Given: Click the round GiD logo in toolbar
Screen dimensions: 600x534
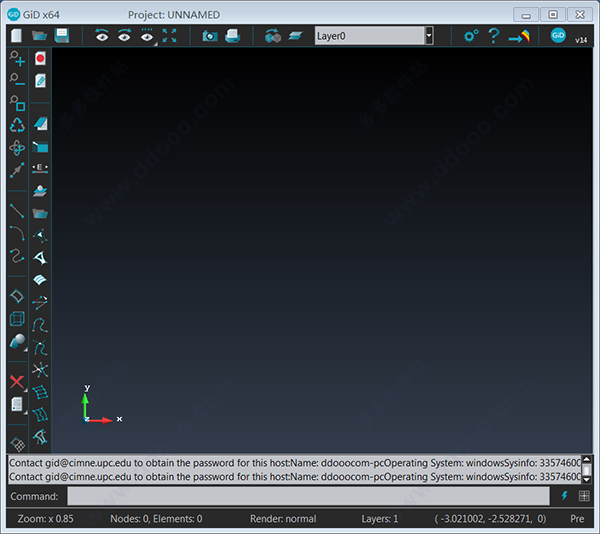Looking at the screenshot, I should [x=558, y=35].
